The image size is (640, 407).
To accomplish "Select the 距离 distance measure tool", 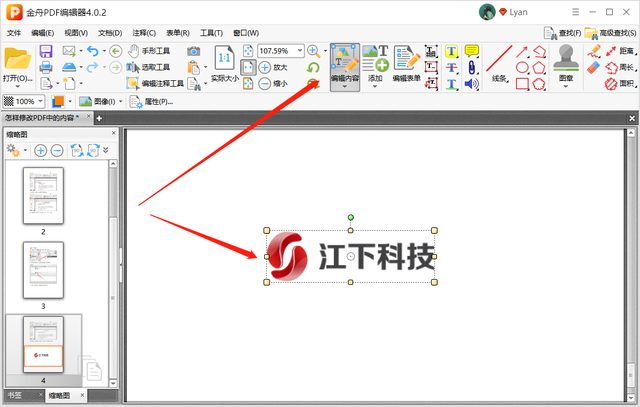I will coord(620,51).
